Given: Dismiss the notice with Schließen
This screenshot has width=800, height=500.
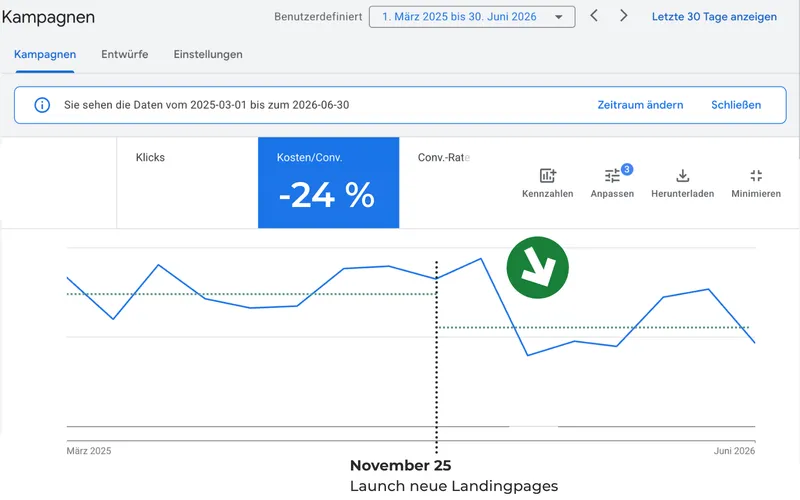Looking at the screenshot, I should 736,105.
